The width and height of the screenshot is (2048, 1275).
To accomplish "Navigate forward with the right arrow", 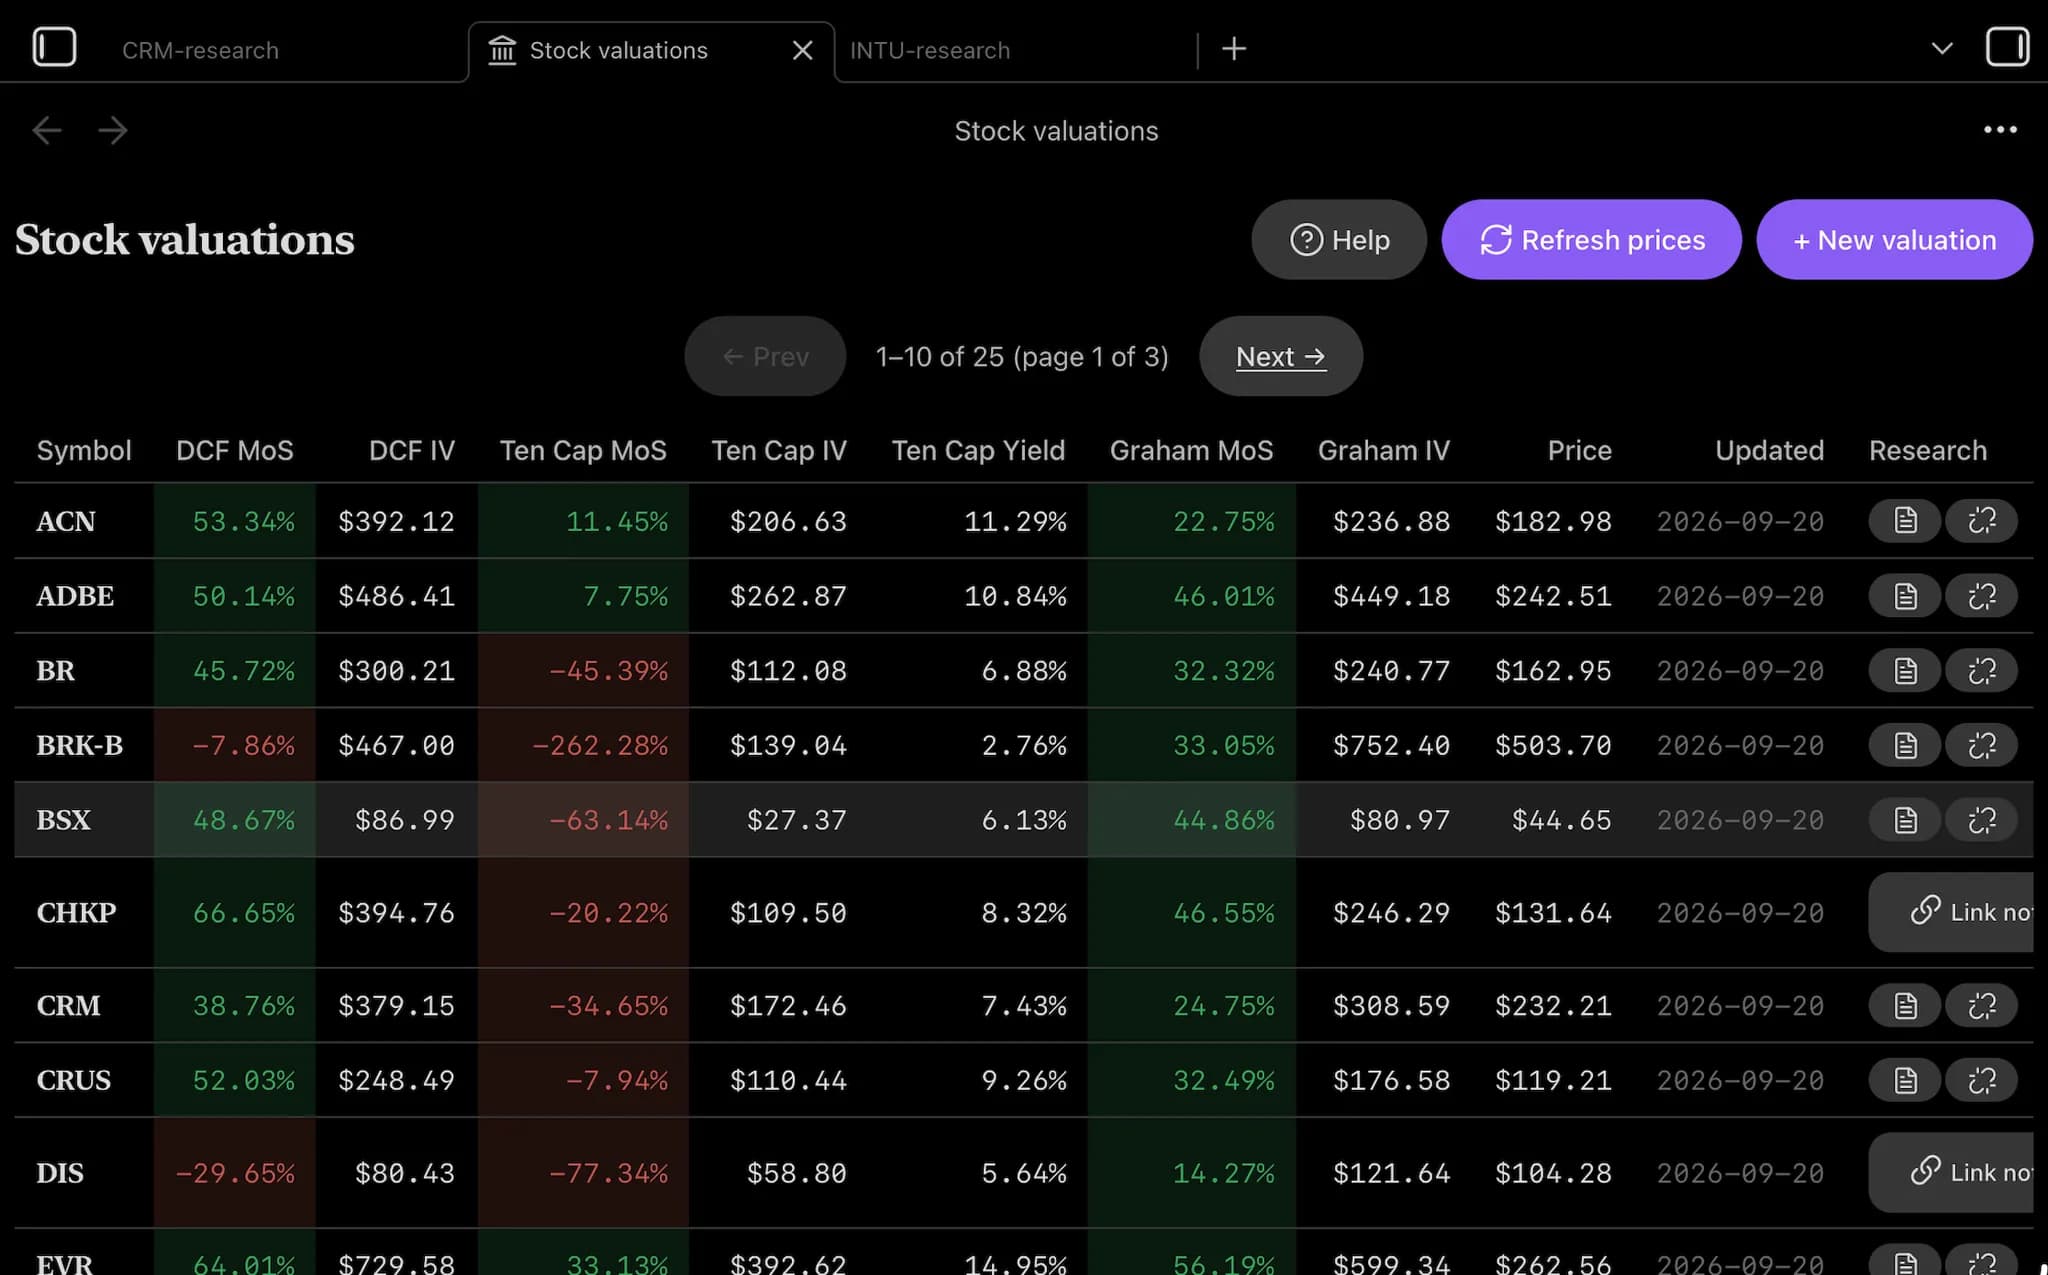I will [113, 130].
